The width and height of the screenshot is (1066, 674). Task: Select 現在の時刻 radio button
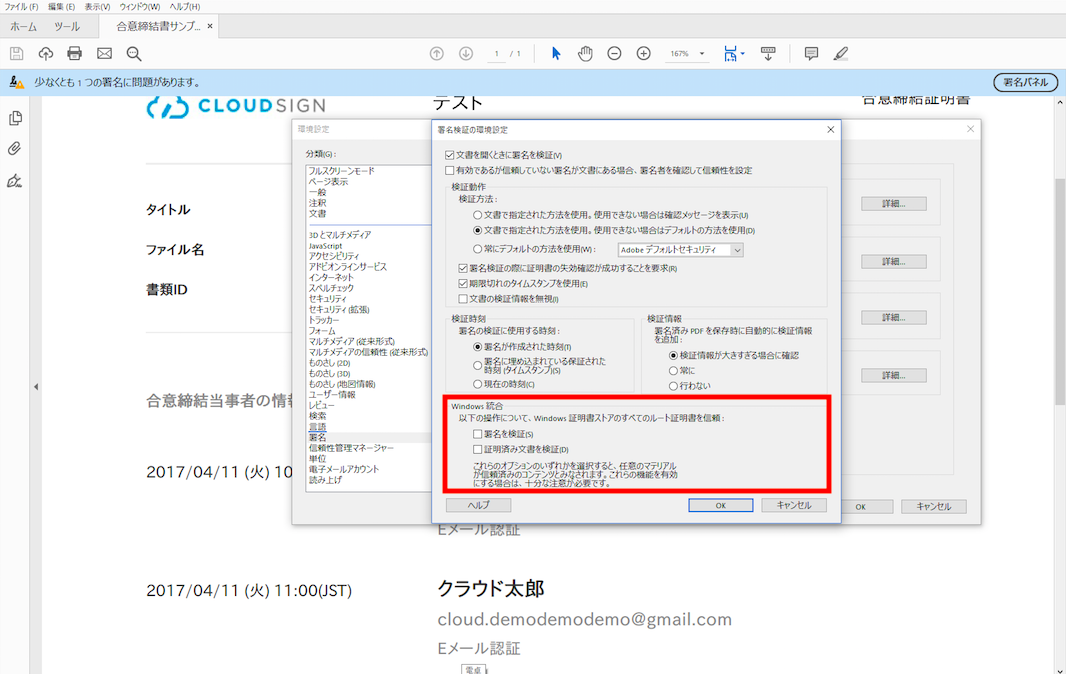478,385
